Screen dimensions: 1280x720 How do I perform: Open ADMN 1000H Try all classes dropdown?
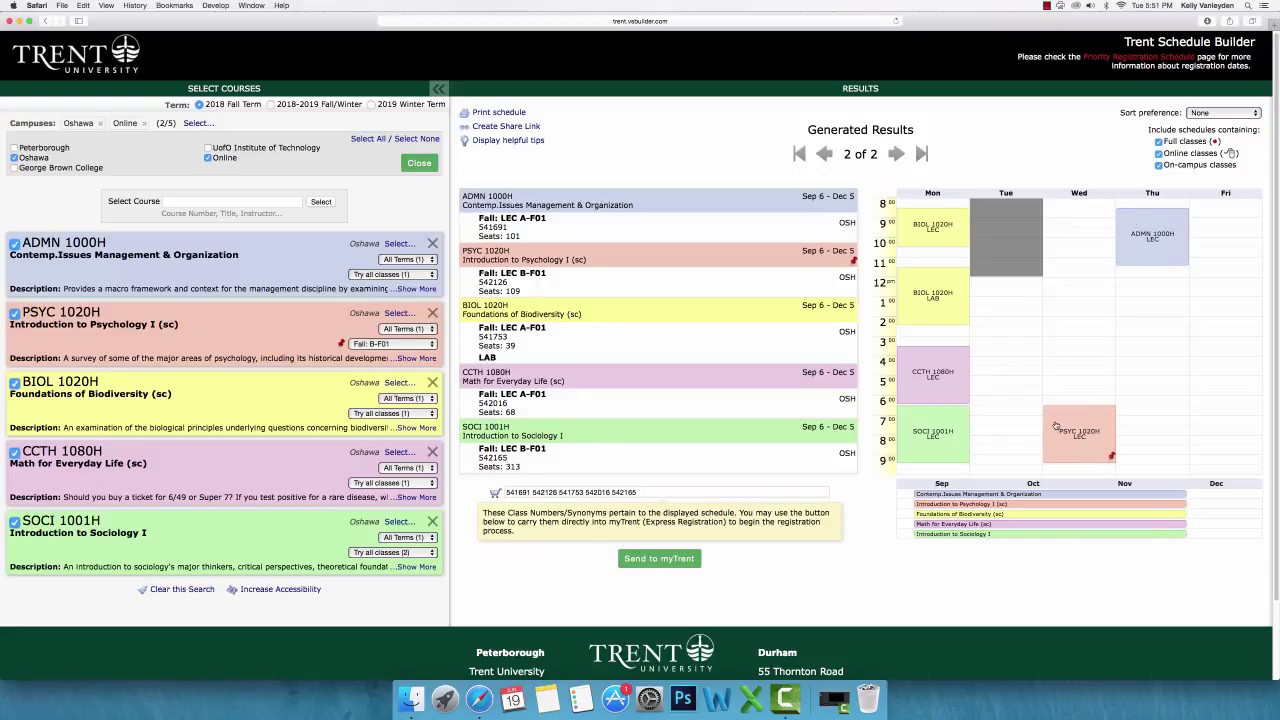tap(393, 275)
